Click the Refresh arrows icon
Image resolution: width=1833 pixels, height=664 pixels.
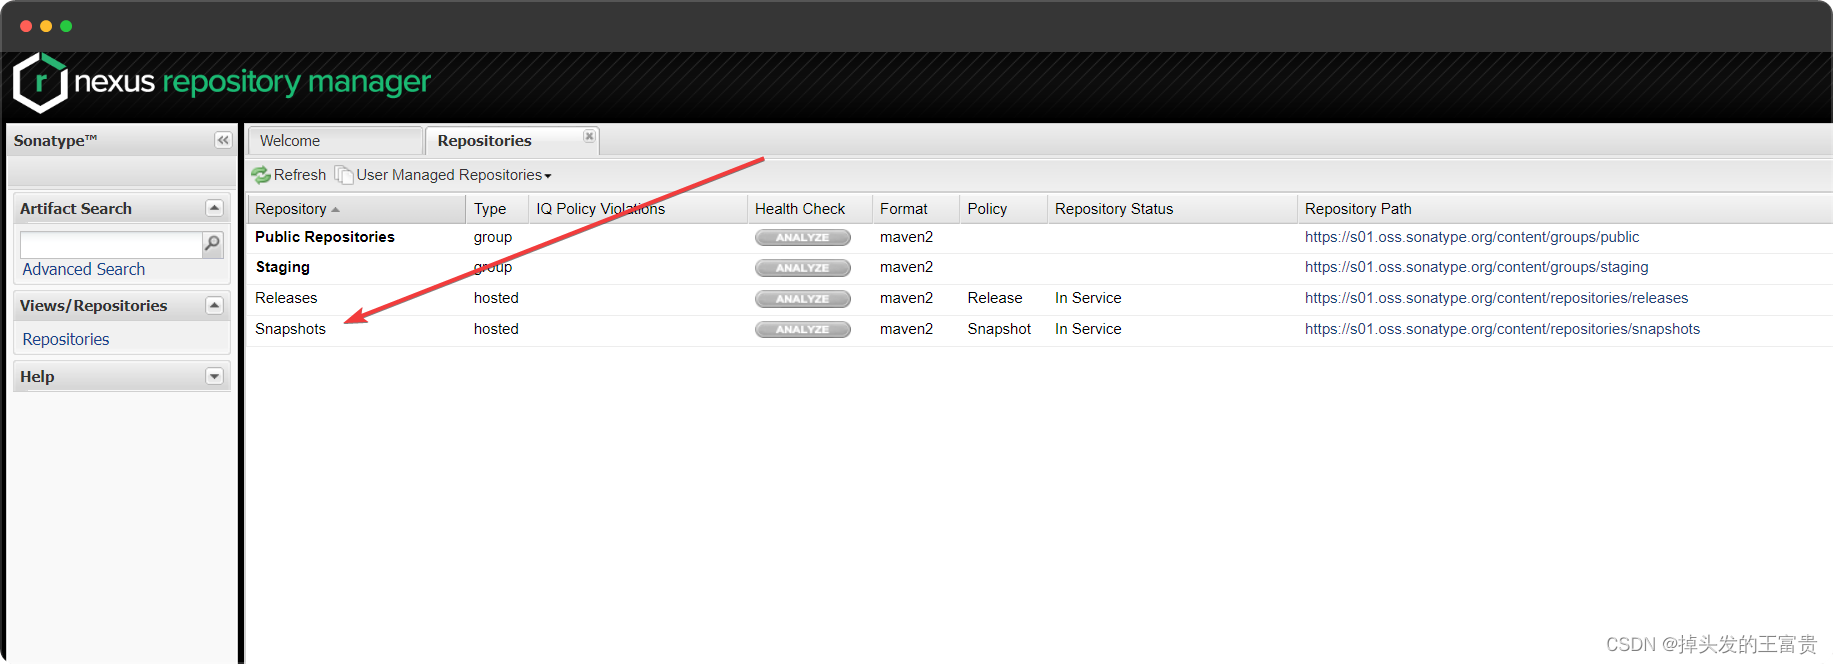point(261,175)
